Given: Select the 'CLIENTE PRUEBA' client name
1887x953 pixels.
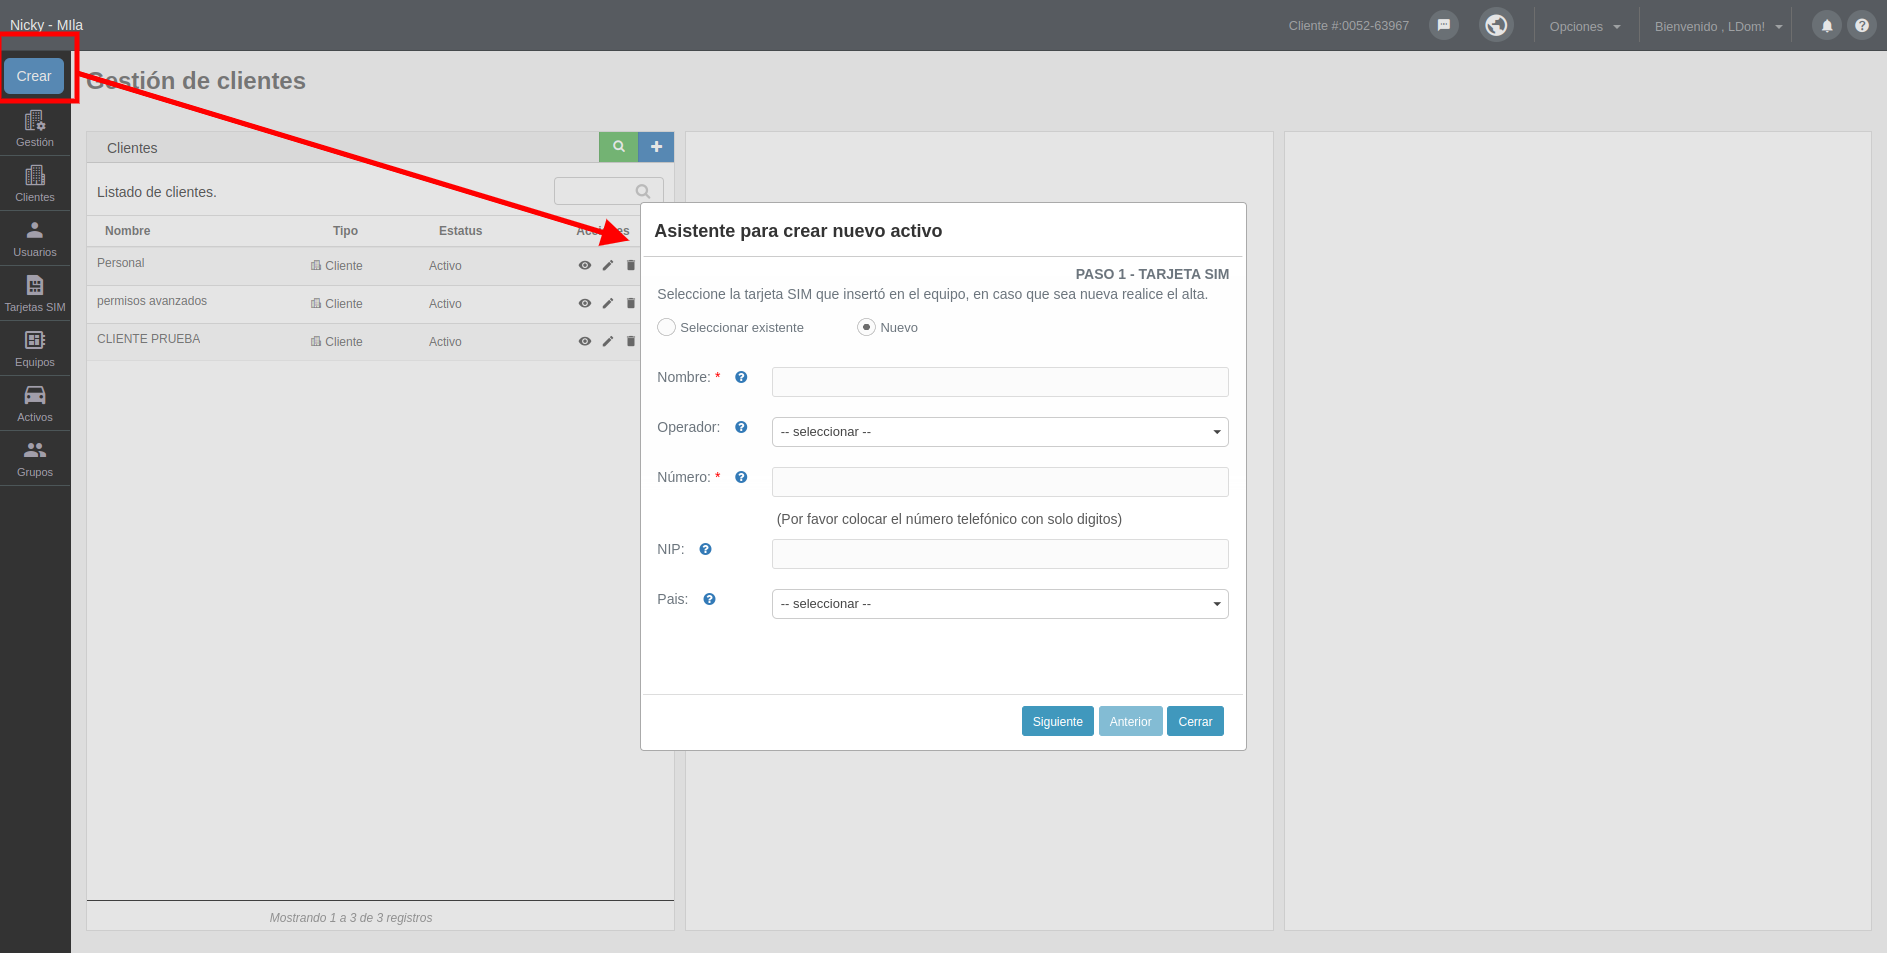Looking at the screenshot, I should point(149,339).
